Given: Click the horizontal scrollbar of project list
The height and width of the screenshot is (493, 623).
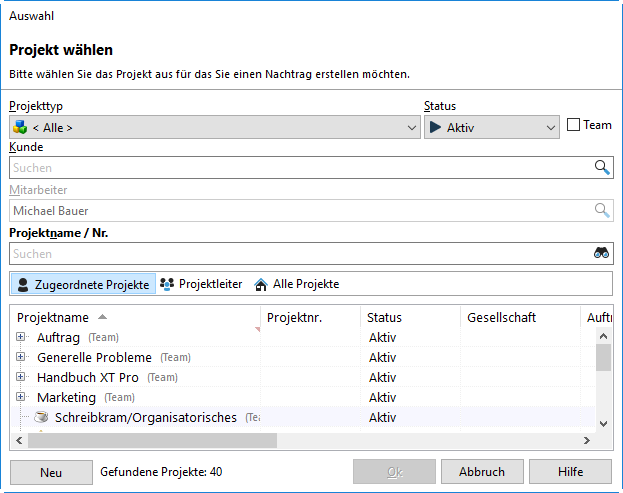Looking at the screenshot, I should click(150, 441).
